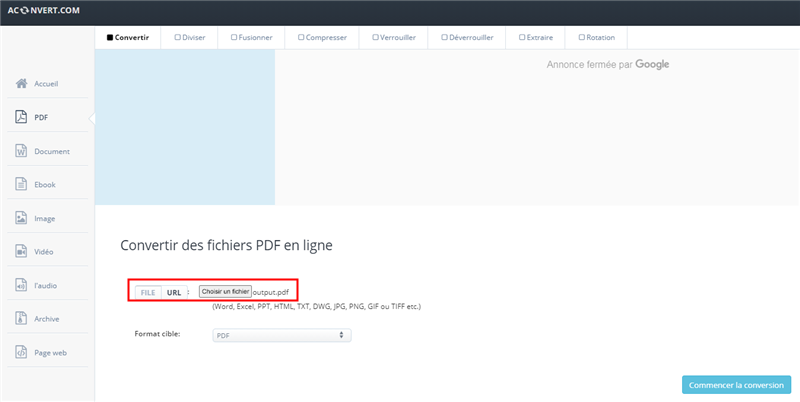Click the Format cible label
Image resolution: width=800 pixels, height=402 pixels.
[158, 334]
